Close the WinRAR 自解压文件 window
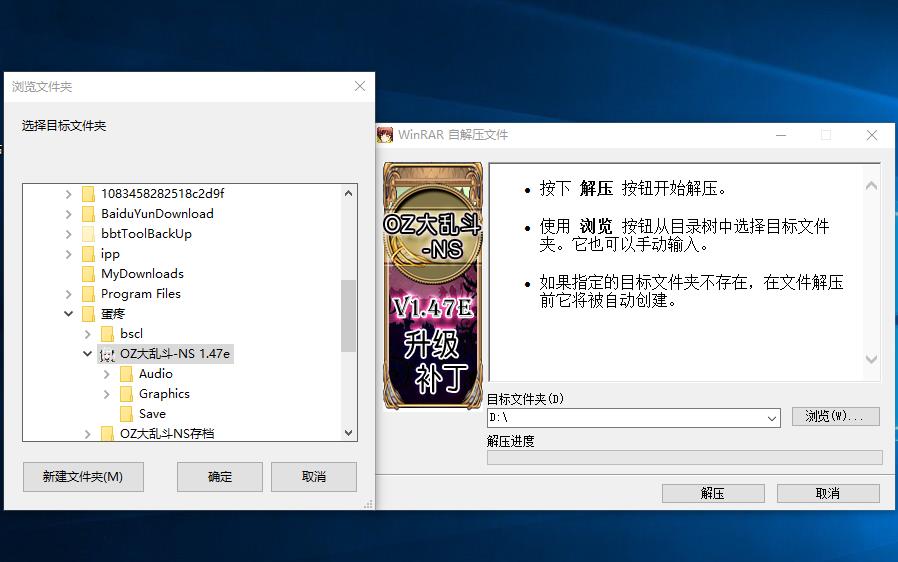This screenshot has height=562, width=898. coord(872,135)
